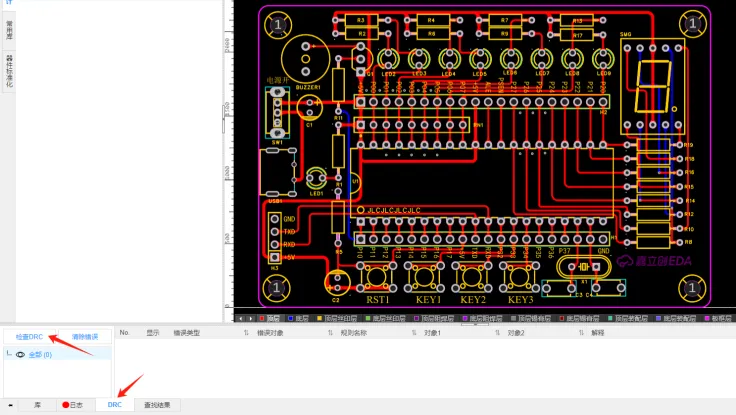The image size is (736, 415).
Task: Select the BUZZER1 component on the PCB
Action: (x=306, y=59)
